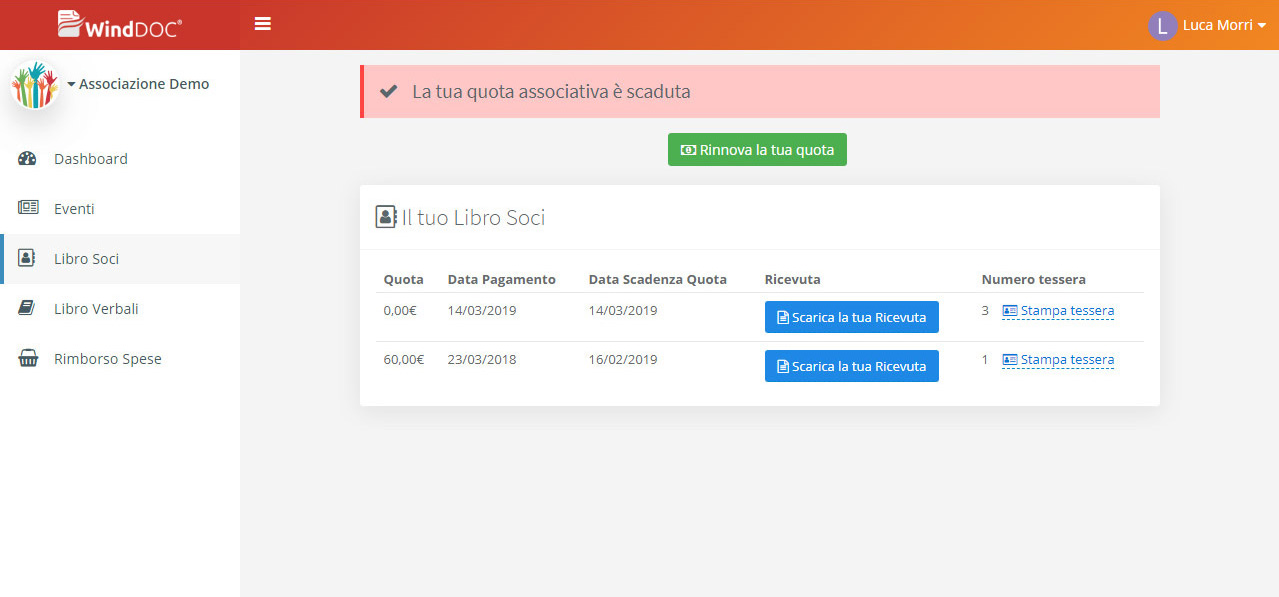
Task: Click the Libro Verbali book icon
Action: pyautogui.click(x=27, y=308)
